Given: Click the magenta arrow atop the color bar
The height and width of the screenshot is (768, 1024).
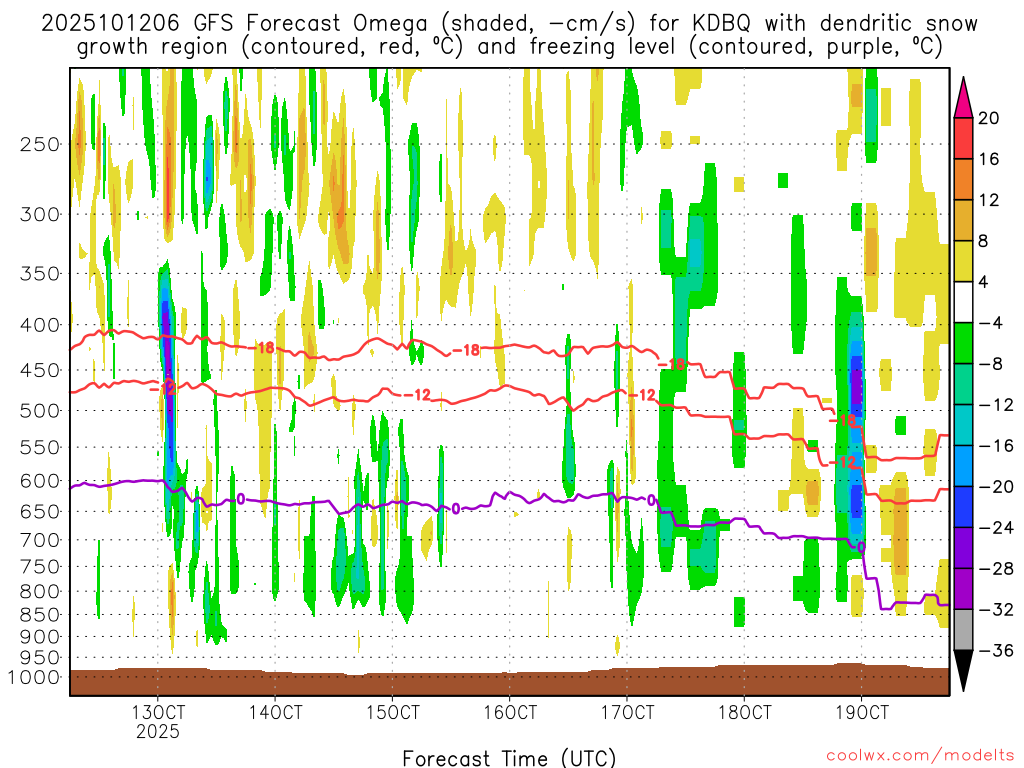Looking at the screenshot, I should (x=963, y=98).
